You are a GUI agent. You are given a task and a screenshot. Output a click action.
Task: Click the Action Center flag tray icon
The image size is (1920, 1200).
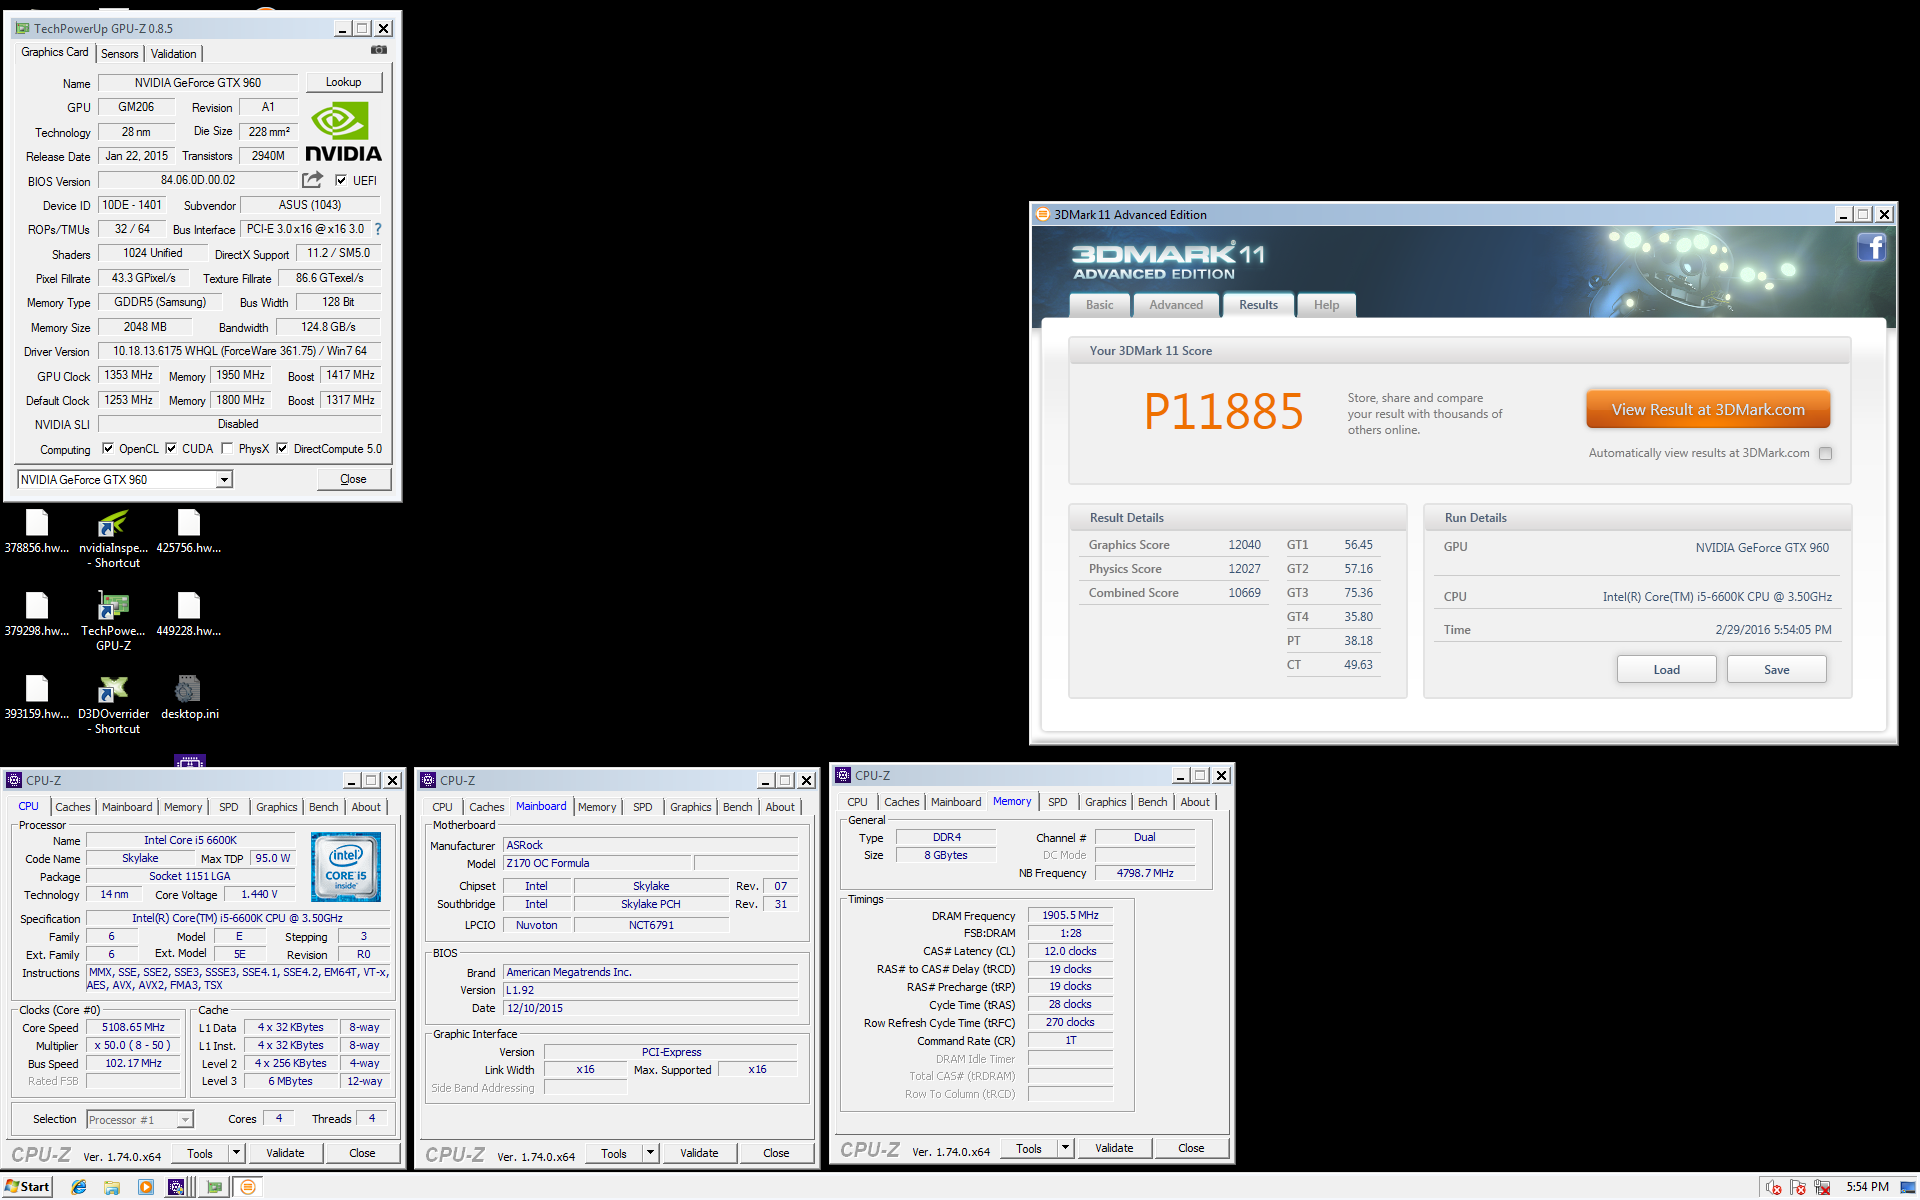click(1798, 1187)
